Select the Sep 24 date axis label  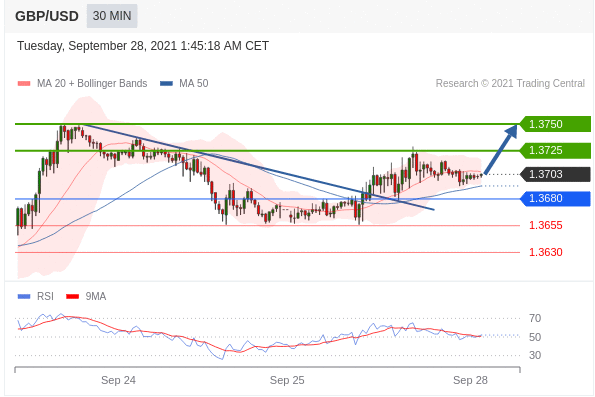pos(118,380)
